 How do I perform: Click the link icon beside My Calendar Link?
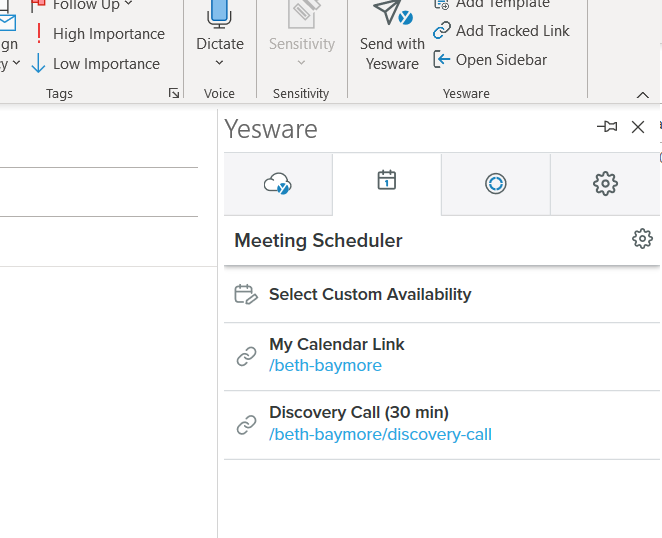(x=247, y=357)
